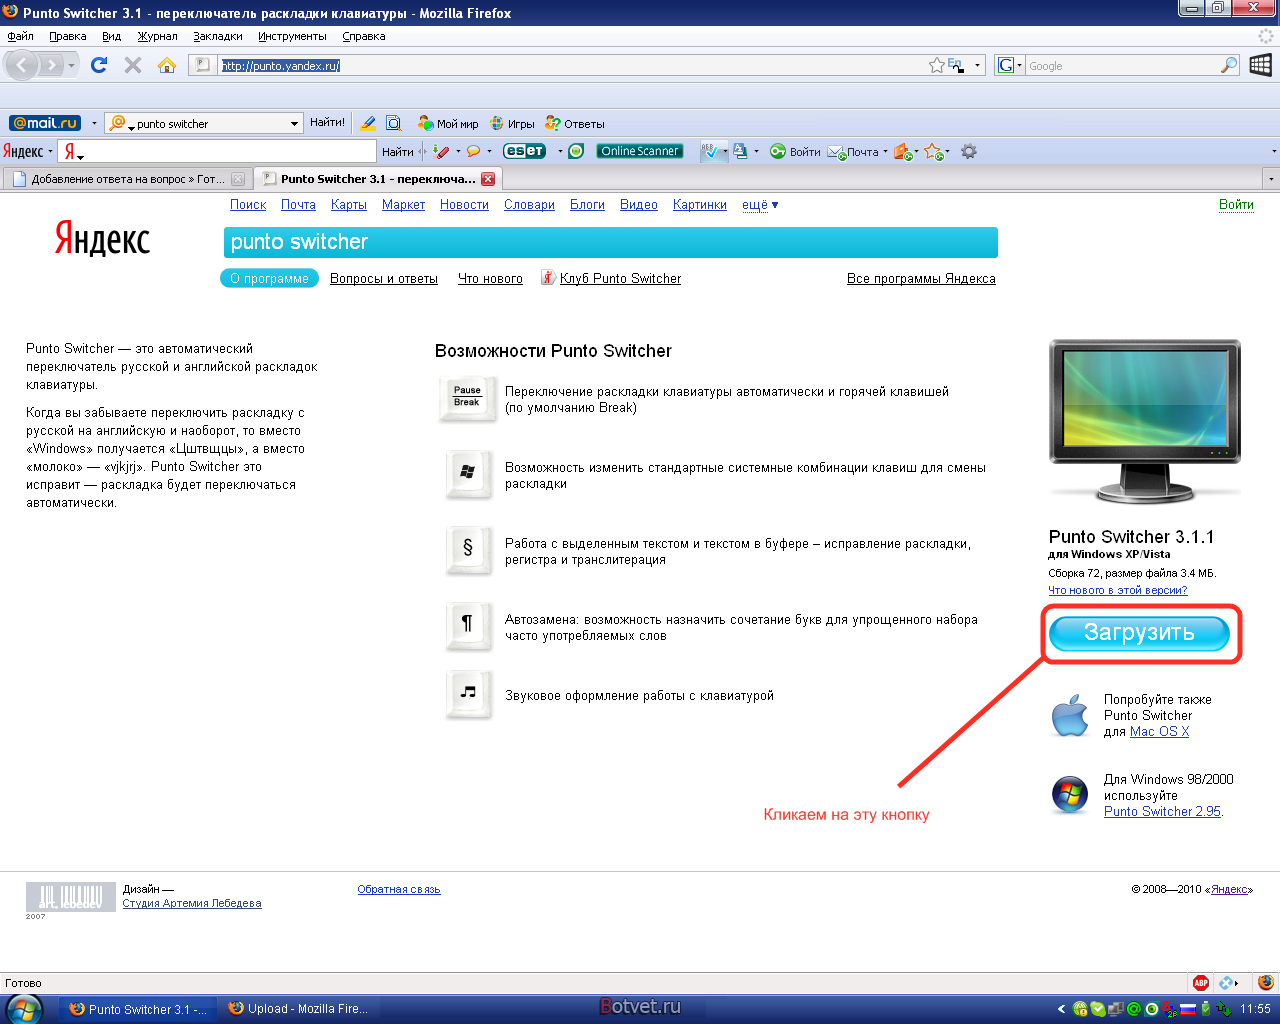Image resolution: width=1280 pixels, height=1024 pixels.
Task: Open Мой мир from the Mail.ru toolbar
Action: coord(448,123)
